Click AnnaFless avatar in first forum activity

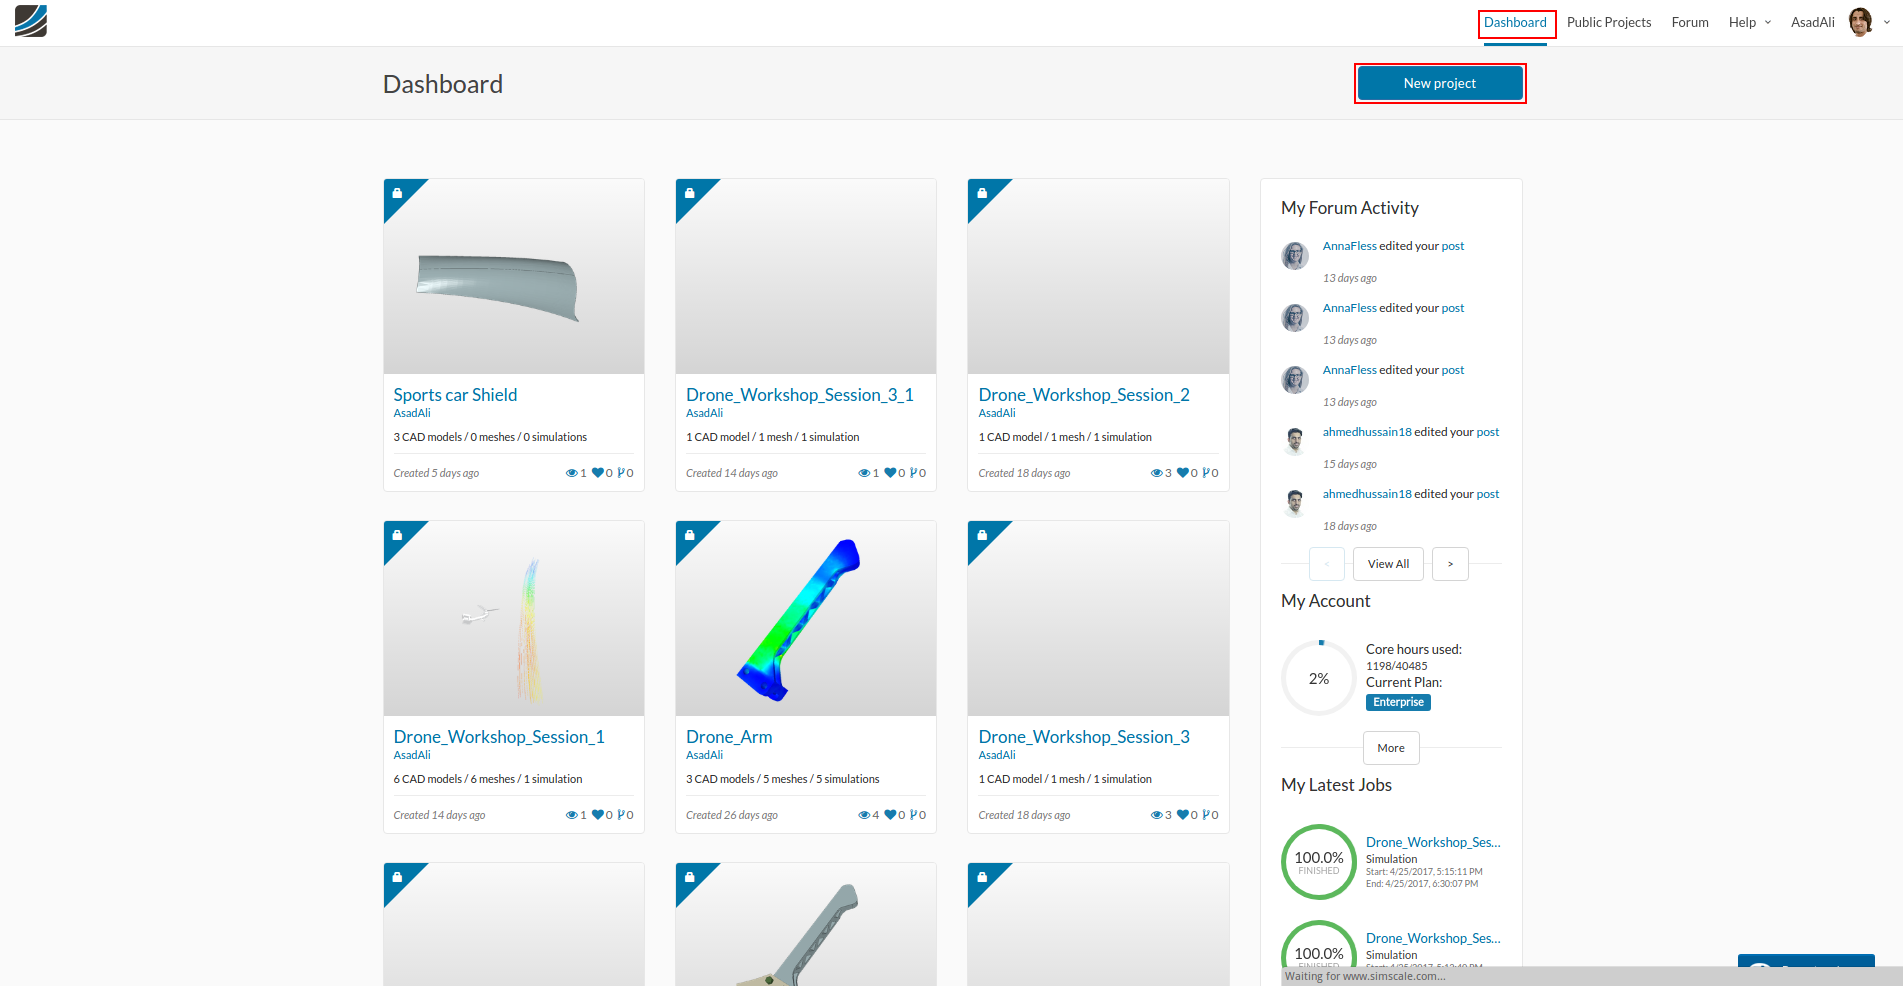(1295, 255)
